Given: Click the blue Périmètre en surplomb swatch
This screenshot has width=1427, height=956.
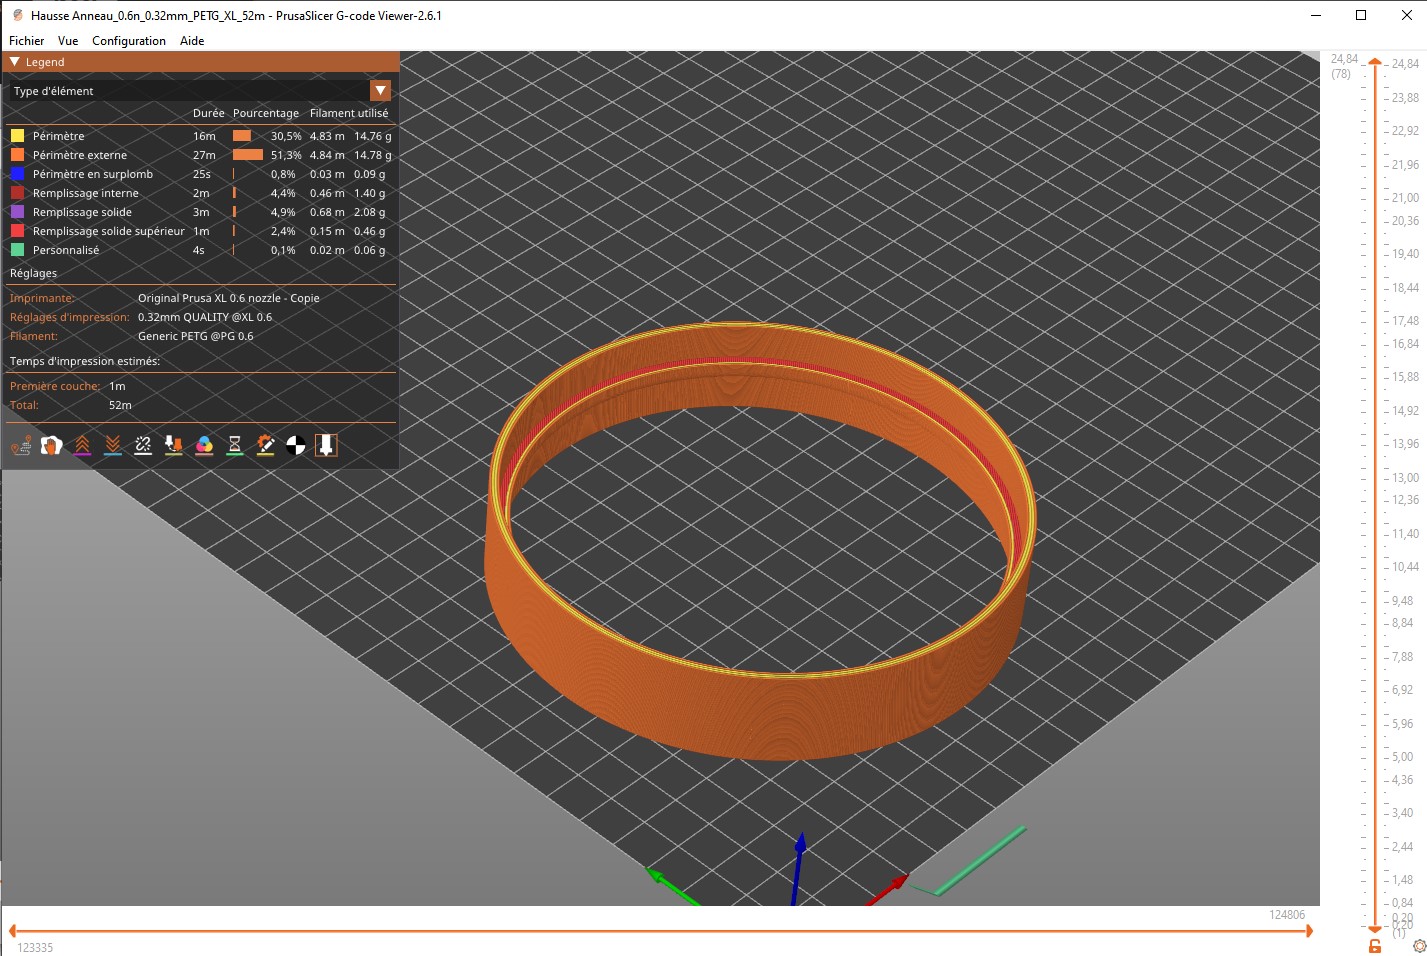Looking at the screenshot, I should point(17,174).
